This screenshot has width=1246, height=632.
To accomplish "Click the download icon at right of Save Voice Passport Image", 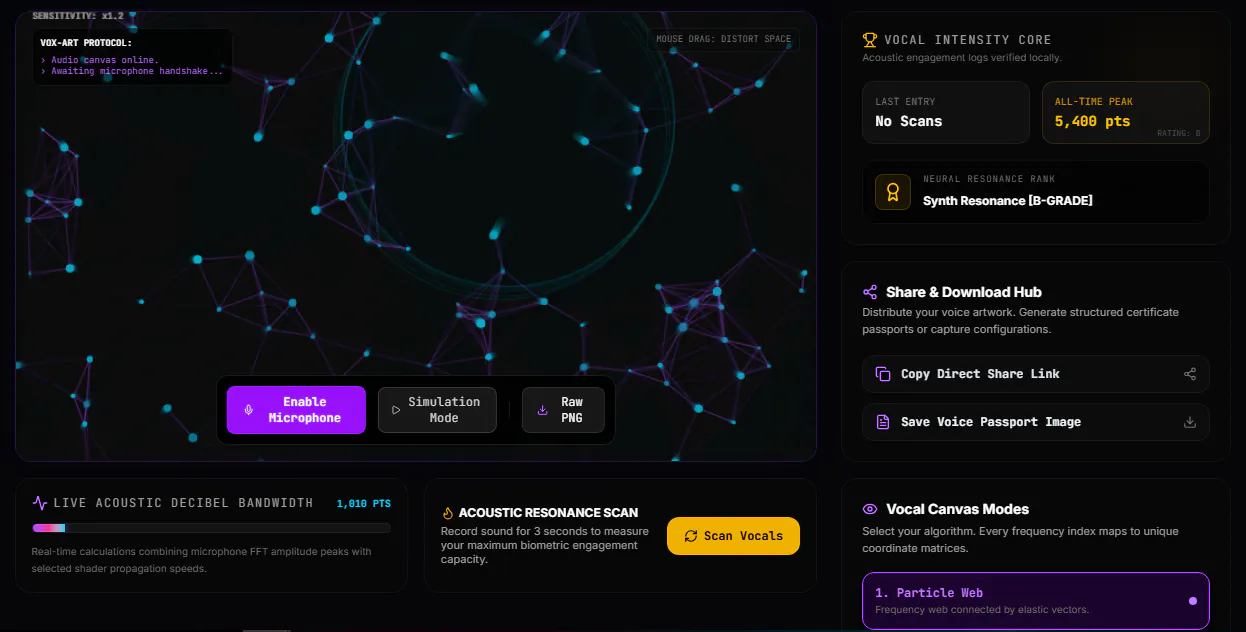I will (1190, 422).
